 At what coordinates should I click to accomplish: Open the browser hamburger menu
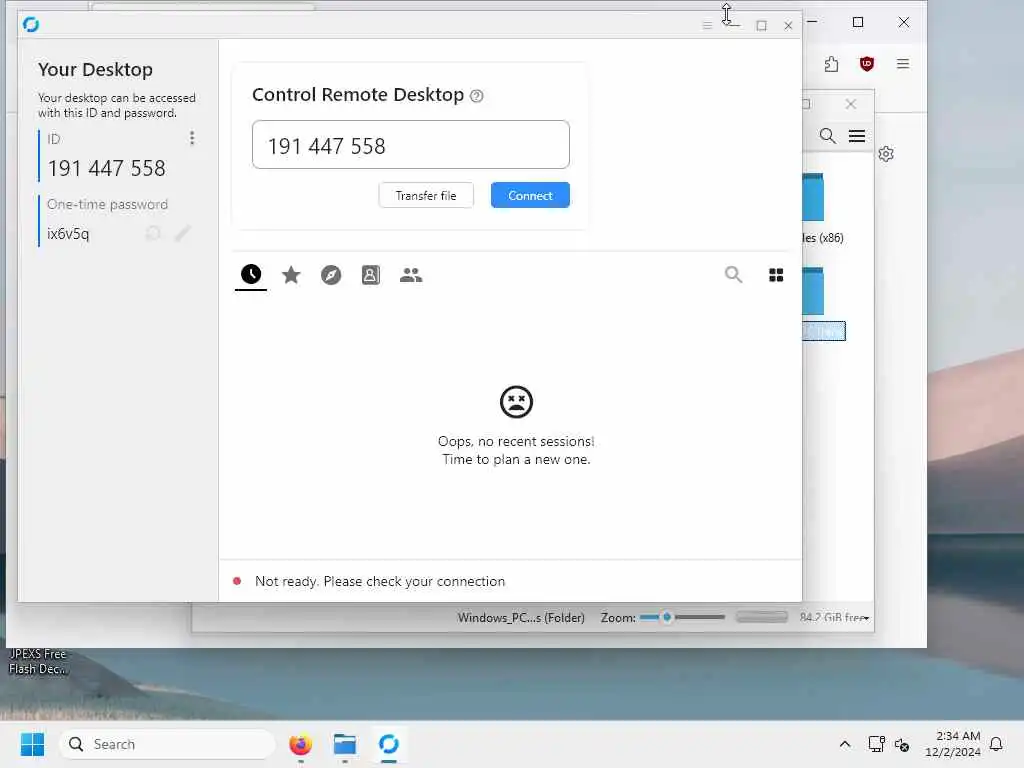pyautogui.click(x=903, y=64)
